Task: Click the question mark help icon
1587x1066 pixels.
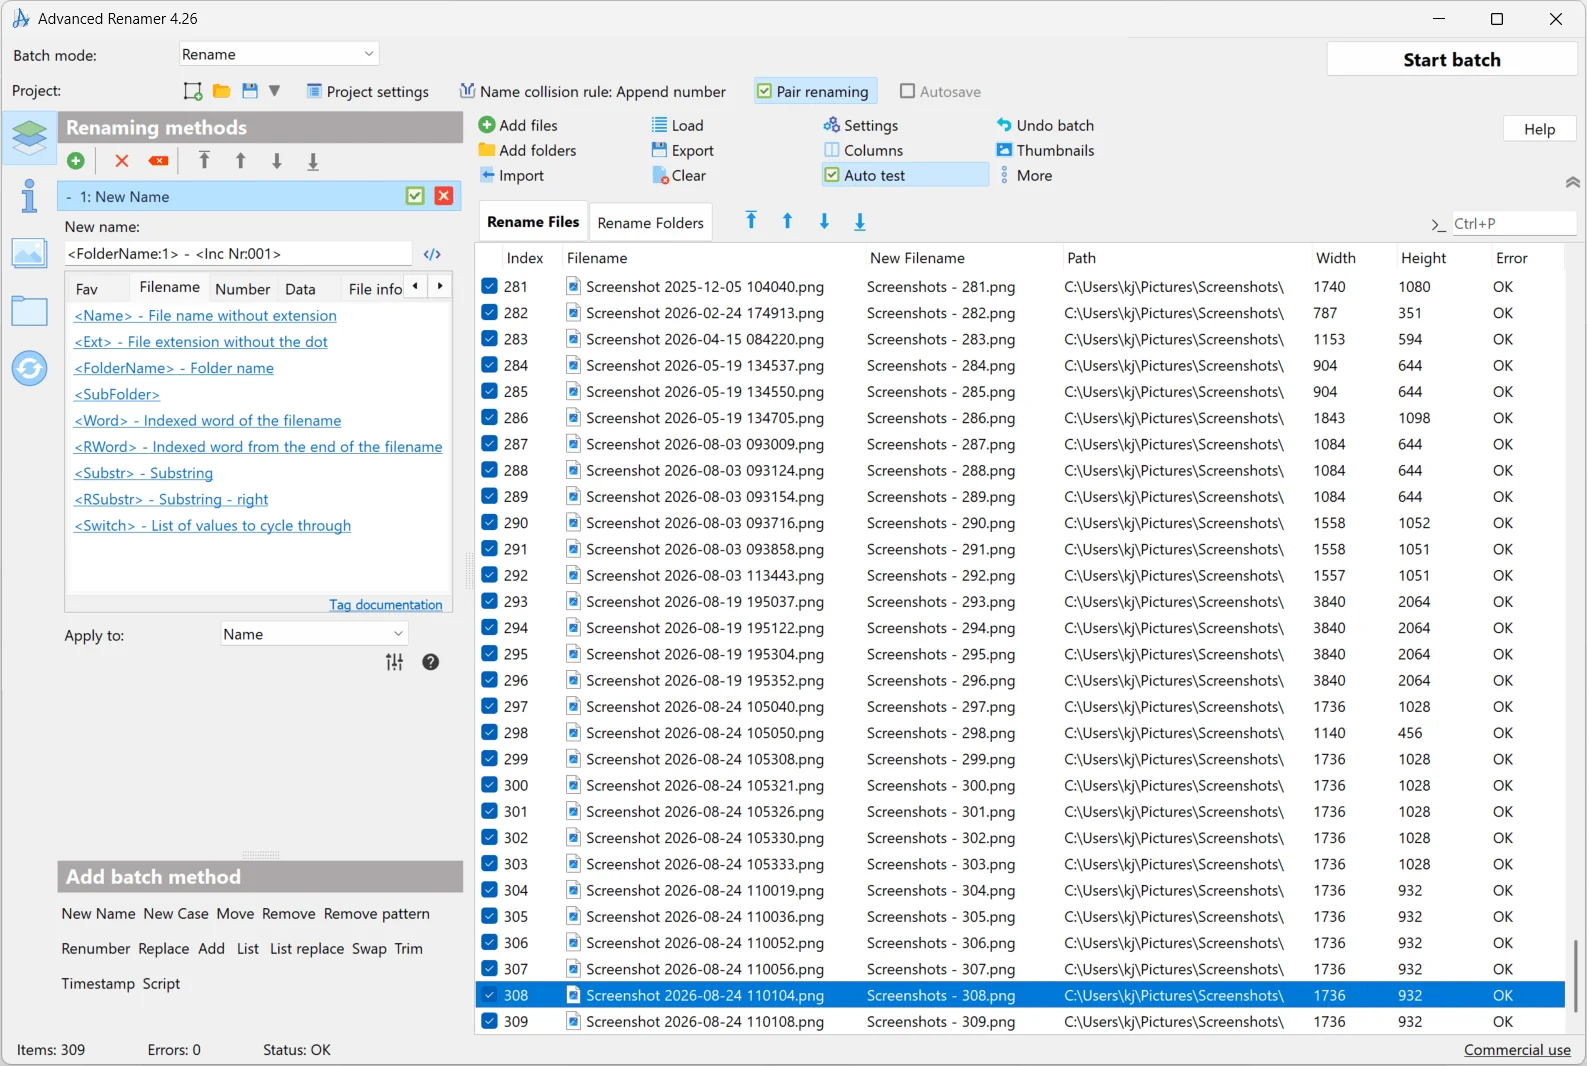Action: click(431, 662)
